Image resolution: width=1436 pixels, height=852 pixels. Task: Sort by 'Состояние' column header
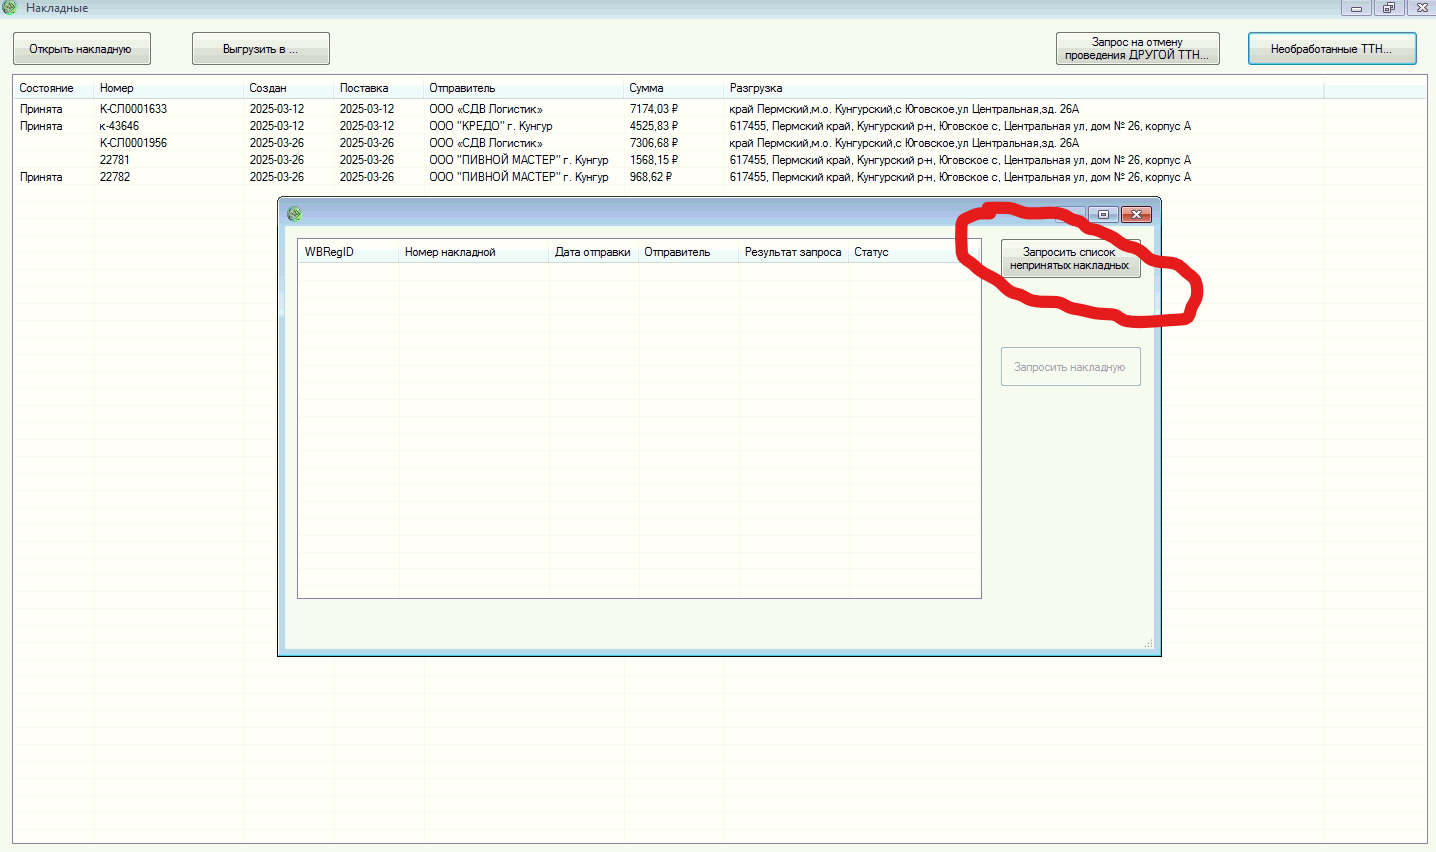(54, 88)
